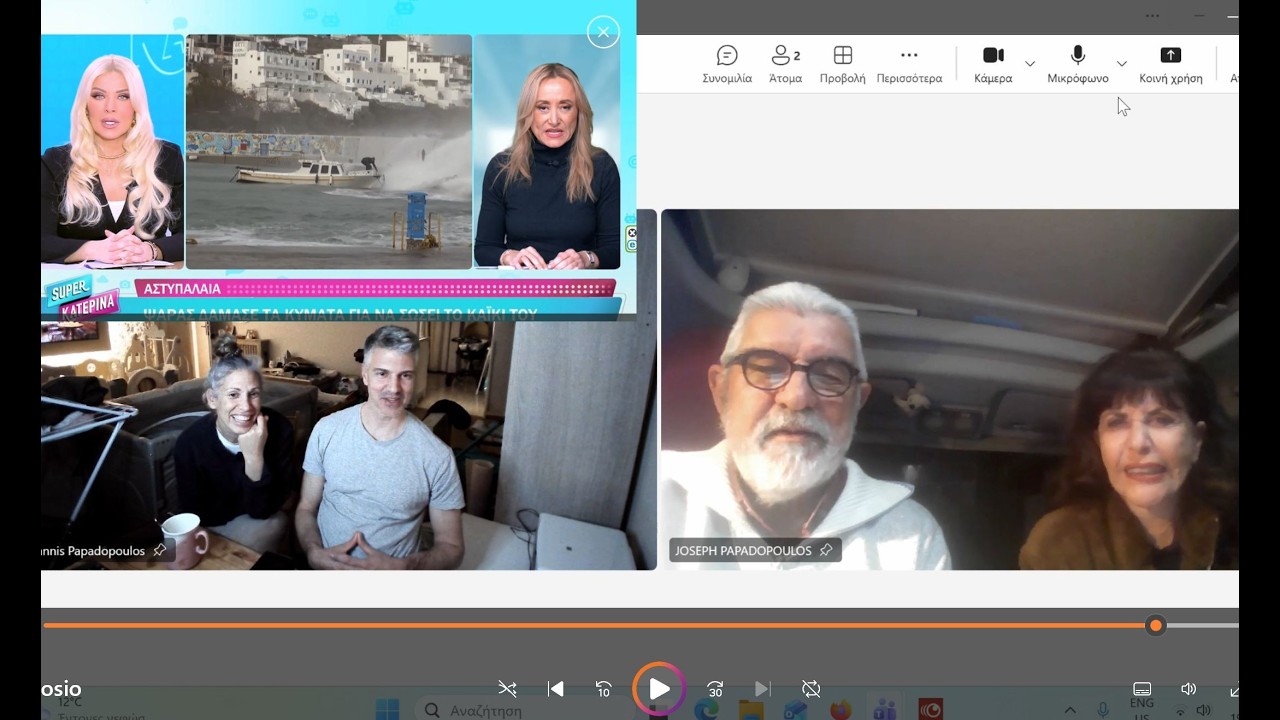Skip forward 30 seconds
This screenshot has width=1280, height=720.
pos(715,689)
